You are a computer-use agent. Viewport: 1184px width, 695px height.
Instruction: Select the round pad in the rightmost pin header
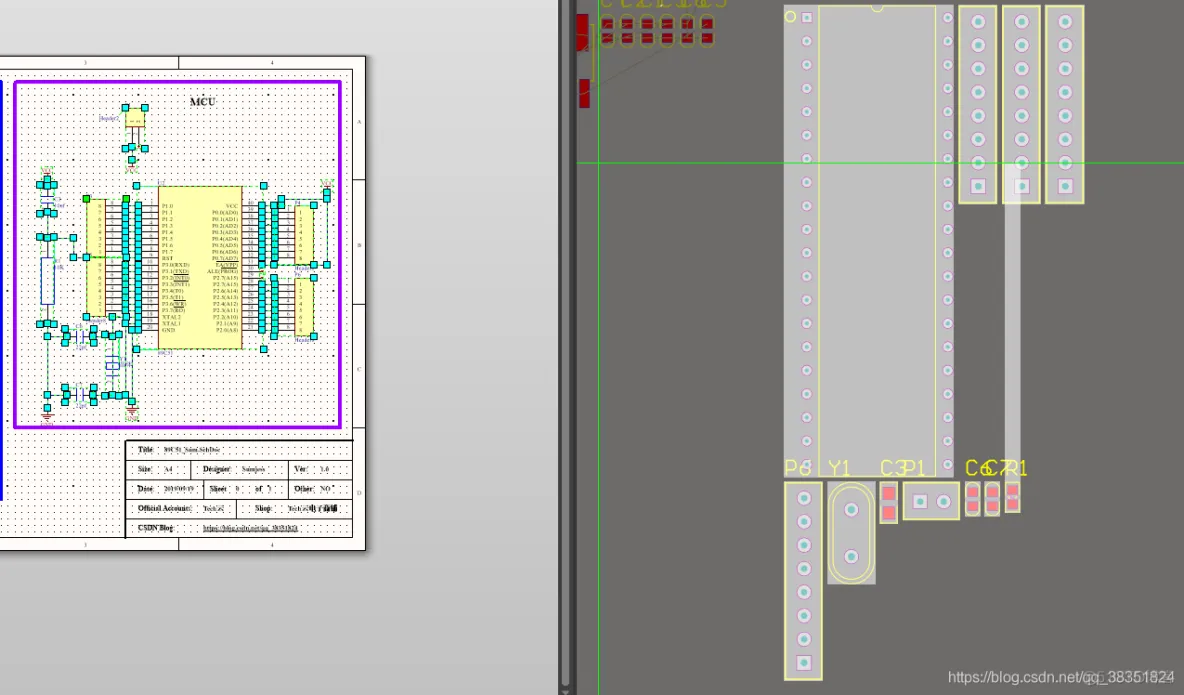(1063, 70)
